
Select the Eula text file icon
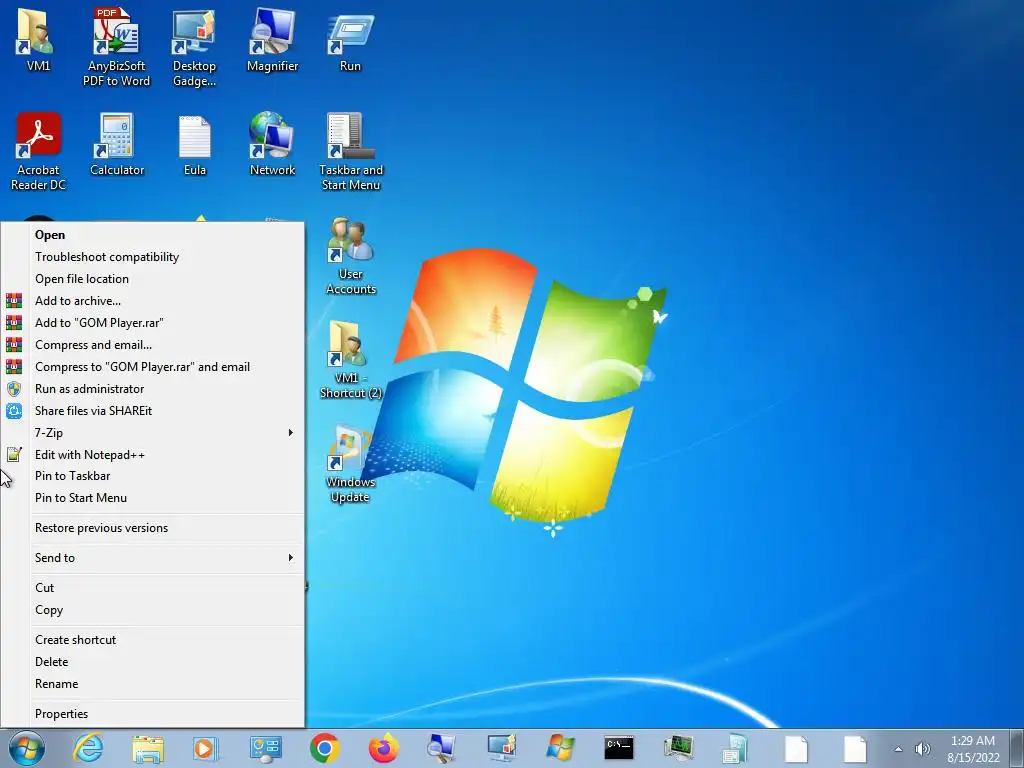(195, 144)
